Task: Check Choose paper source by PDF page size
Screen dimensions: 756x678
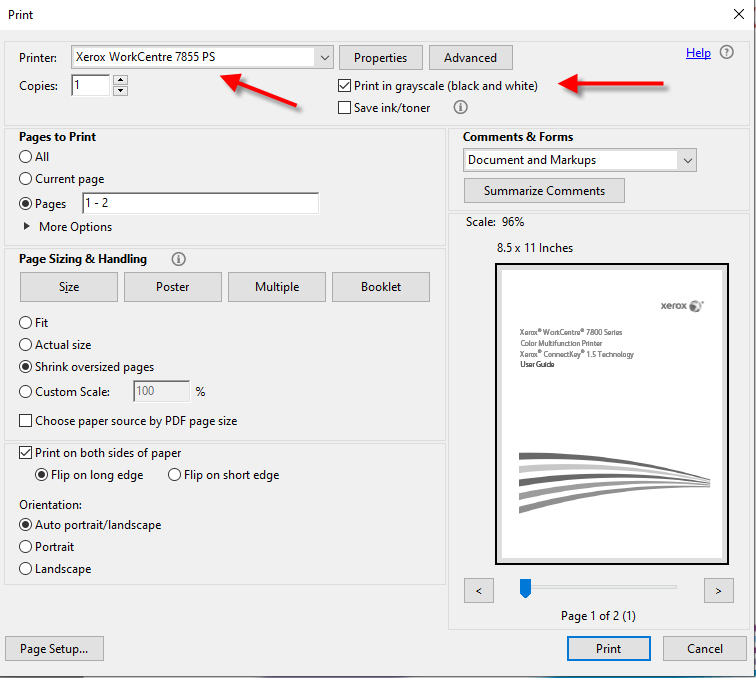Action: click(x=26, y=420)
